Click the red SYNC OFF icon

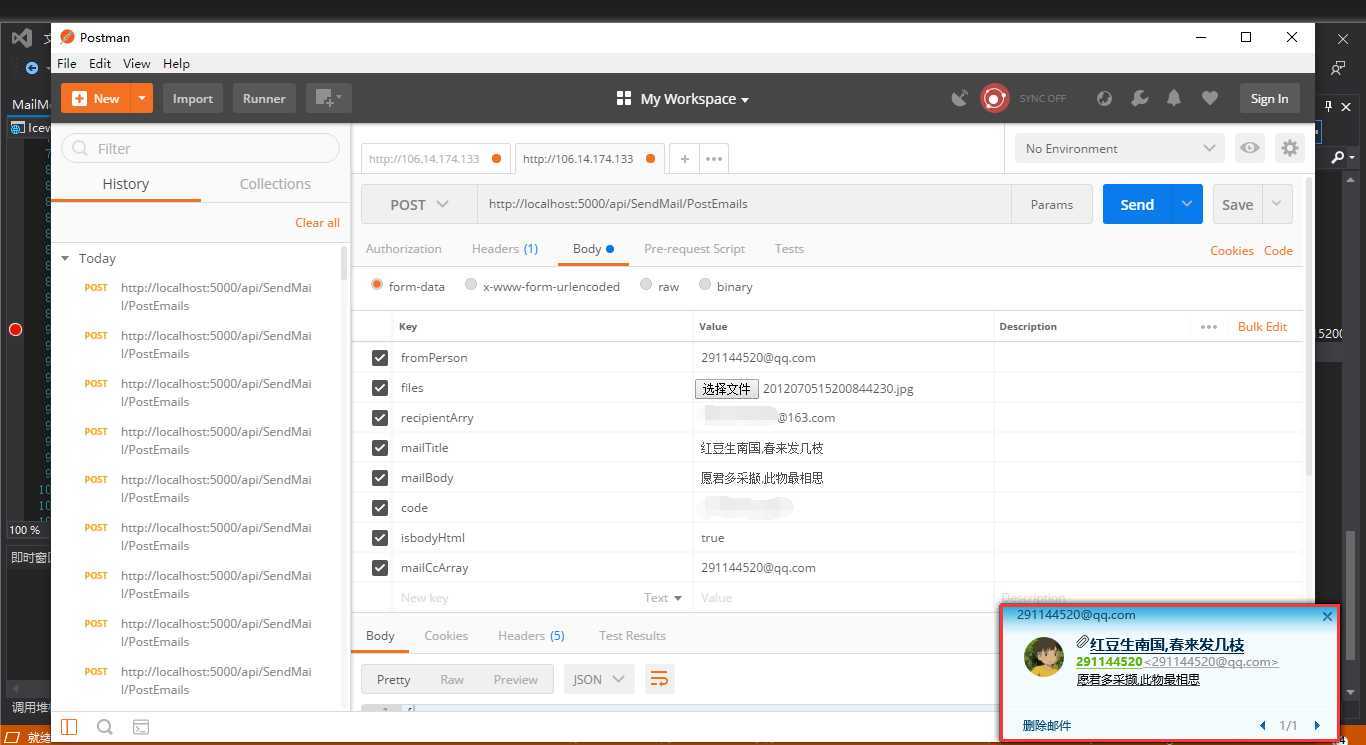(x=994, y=98)
